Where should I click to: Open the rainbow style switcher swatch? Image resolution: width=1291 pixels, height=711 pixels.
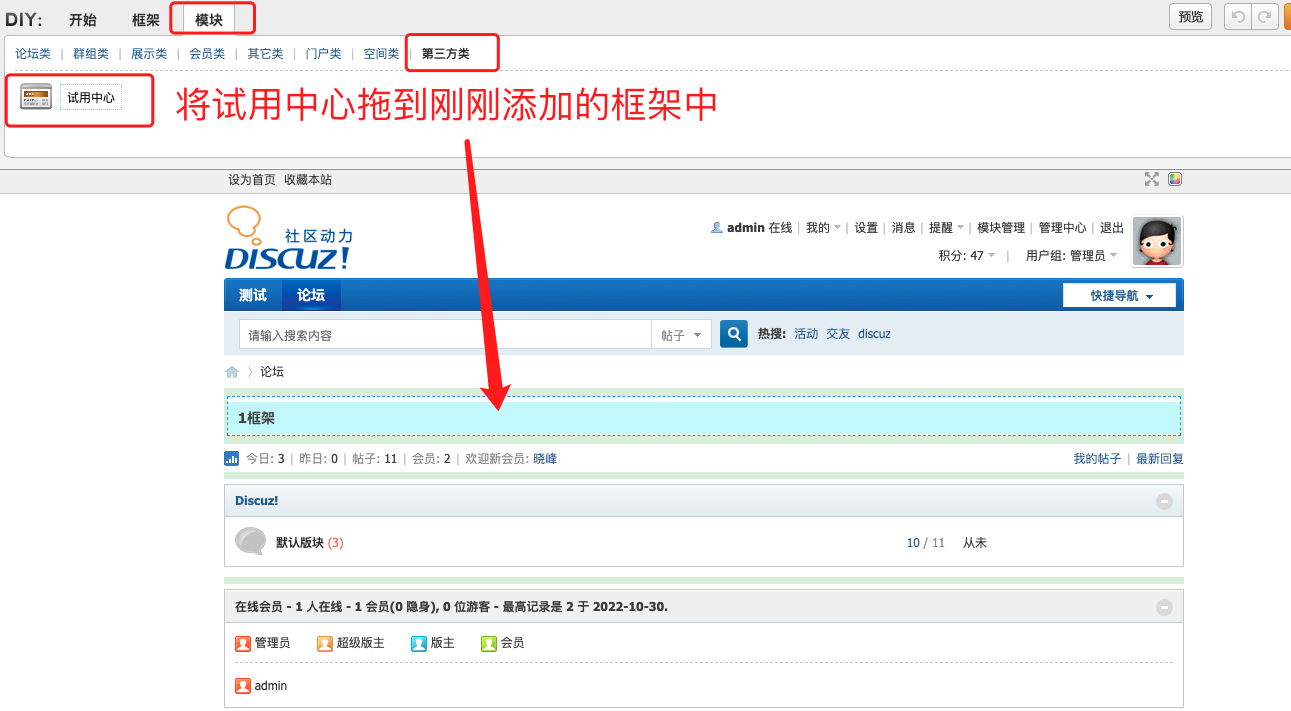1175,179
